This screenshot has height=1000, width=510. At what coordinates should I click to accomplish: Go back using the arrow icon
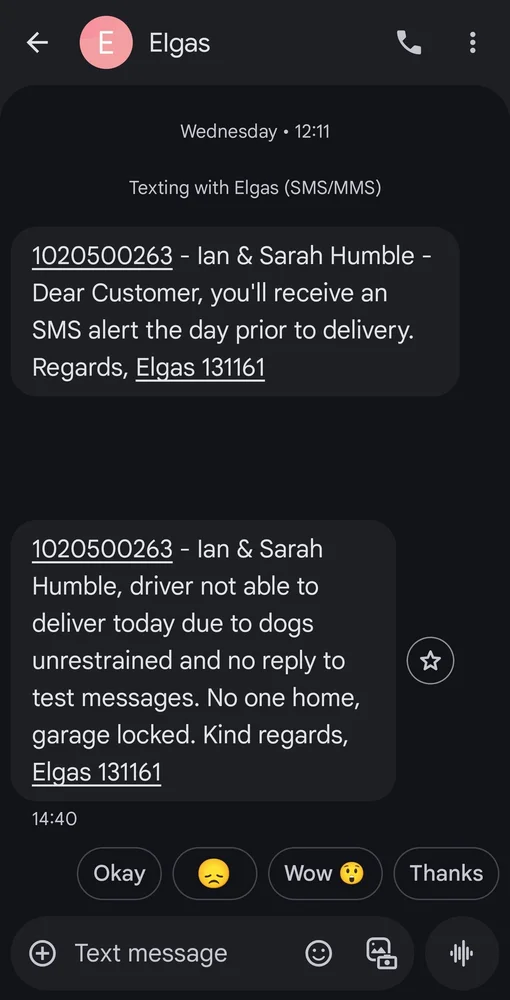[37, 43]
